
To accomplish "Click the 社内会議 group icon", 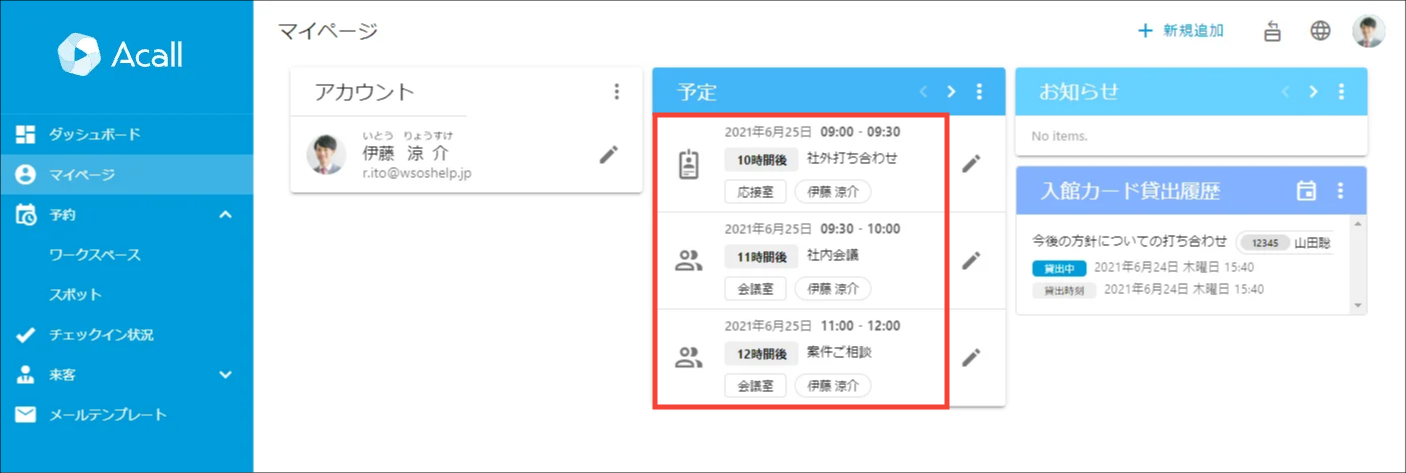I will (x=689, y=261).
